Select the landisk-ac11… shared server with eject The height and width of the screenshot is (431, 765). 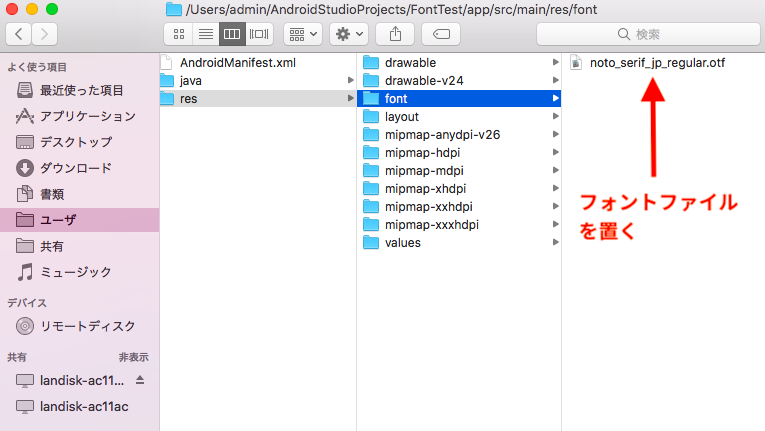[x=82, y=380]
